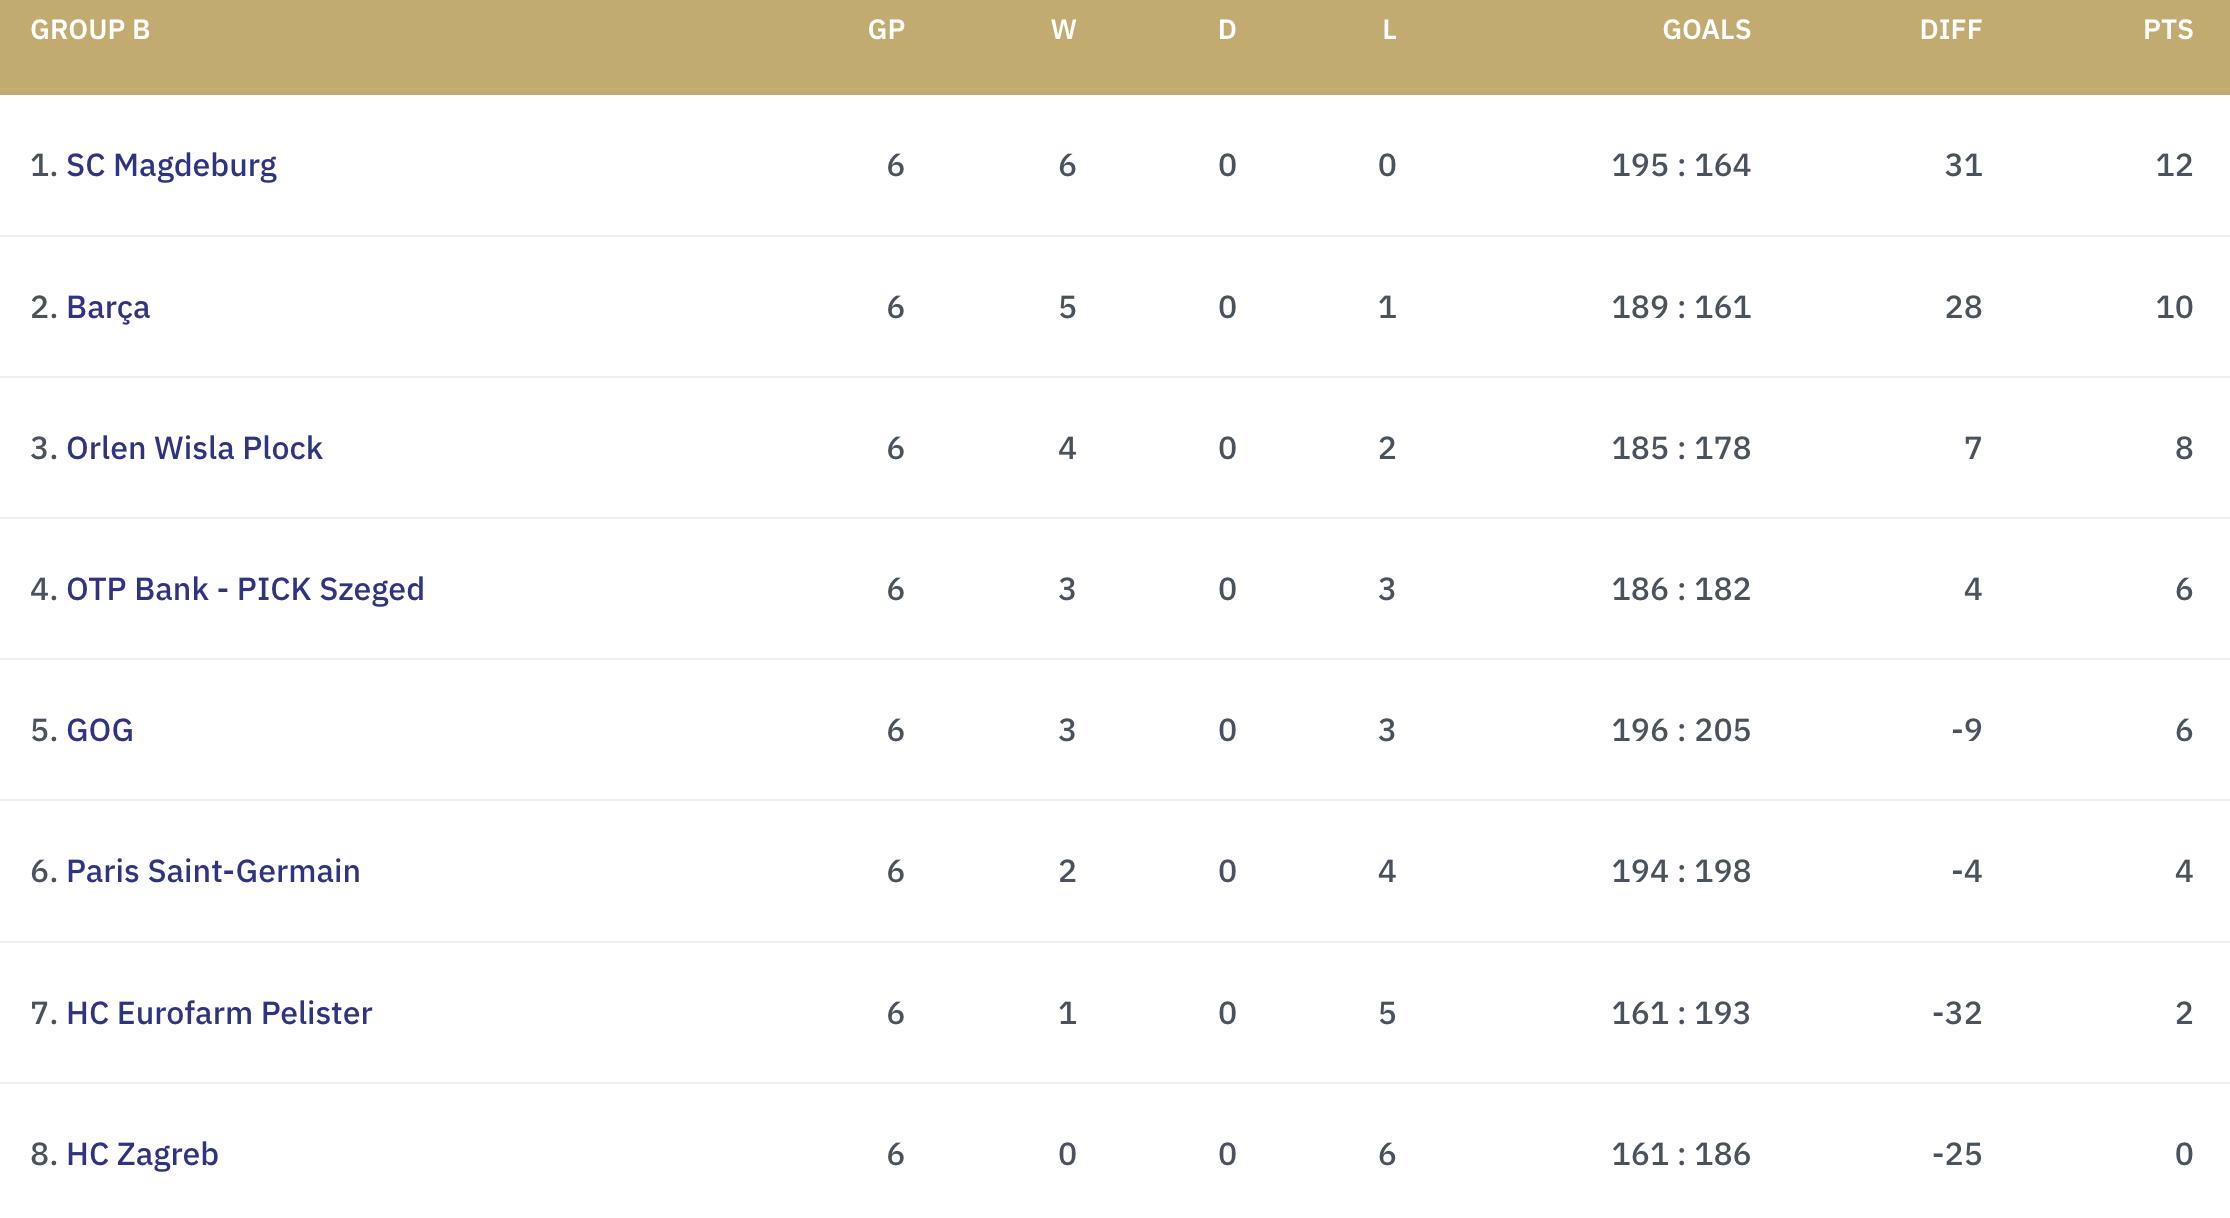Screen dimensions: 2230x1218
Task: Open the GOG team link
Action: click(100, 730)
